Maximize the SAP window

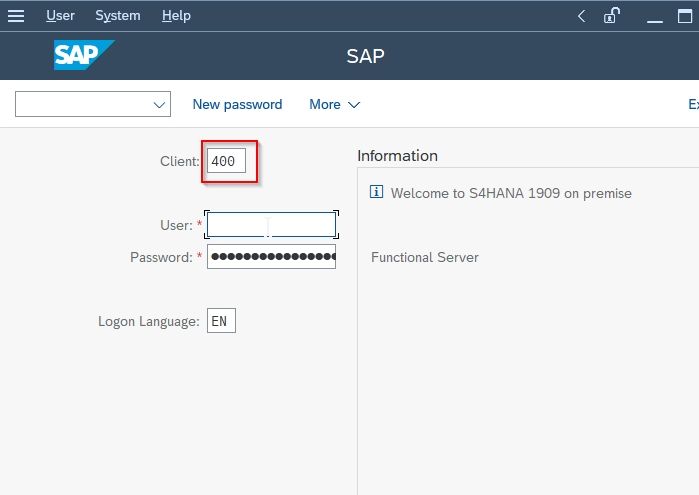coord(685,16)
